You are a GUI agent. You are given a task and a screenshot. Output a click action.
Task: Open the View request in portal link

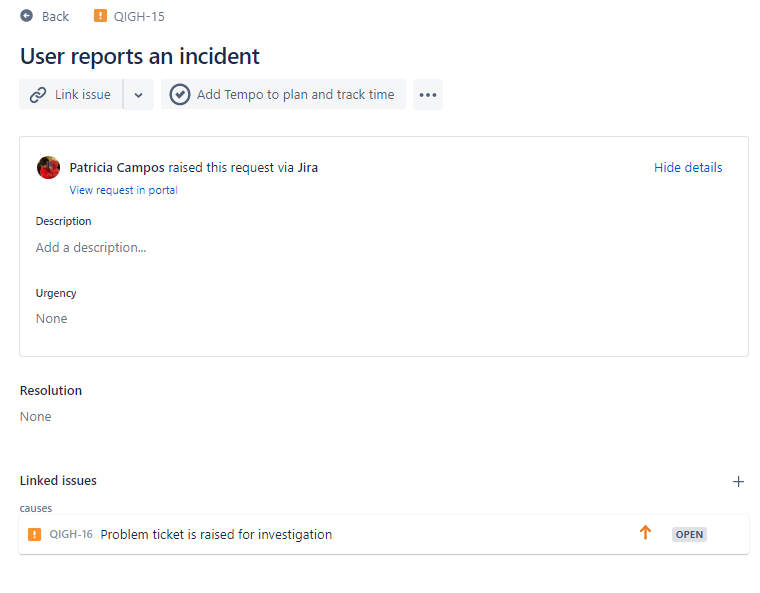tap(124, 190)
